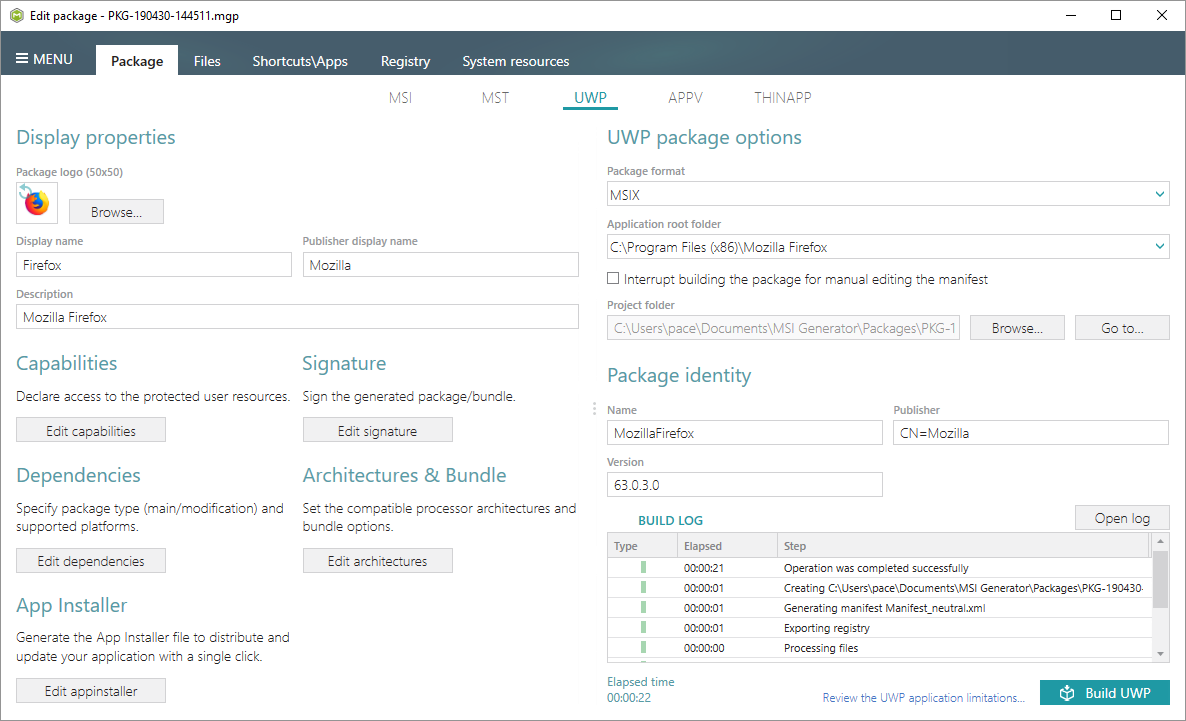Click the Build UWP button
1186x721 pixels.
(1104, 693)
